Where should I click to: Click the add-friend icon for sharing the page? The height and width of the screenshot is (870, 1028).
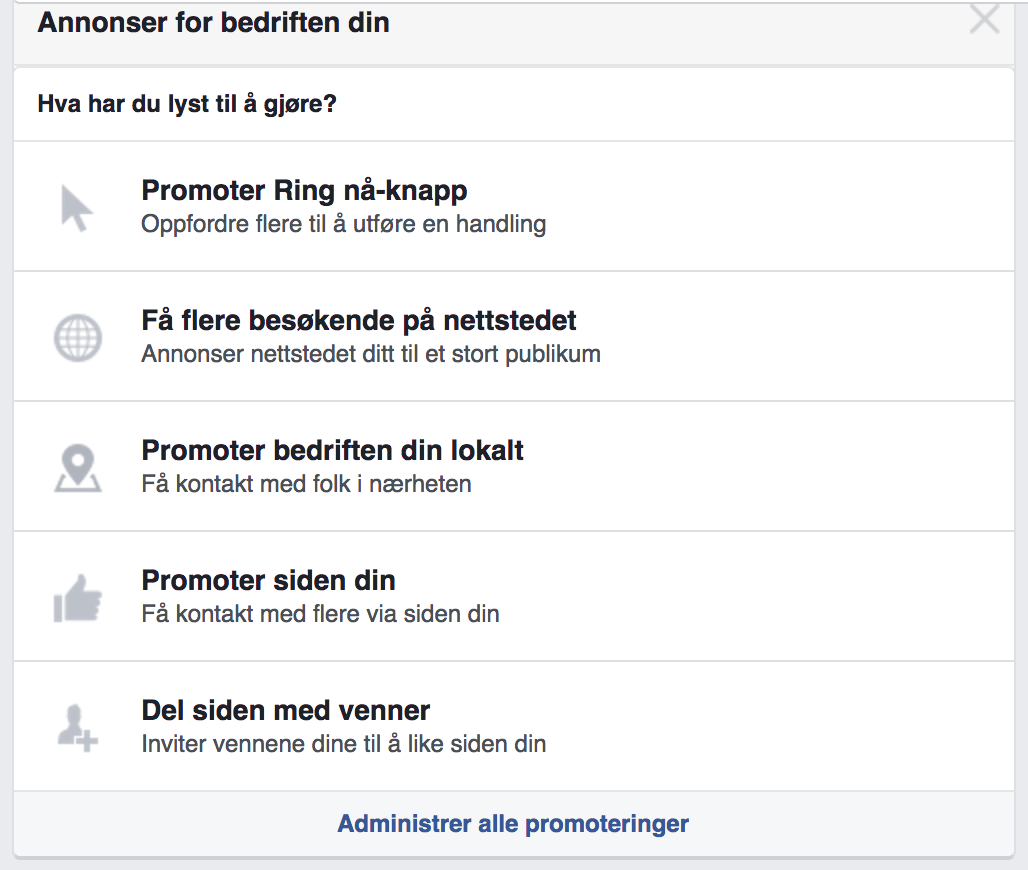(x=77, y=728)
